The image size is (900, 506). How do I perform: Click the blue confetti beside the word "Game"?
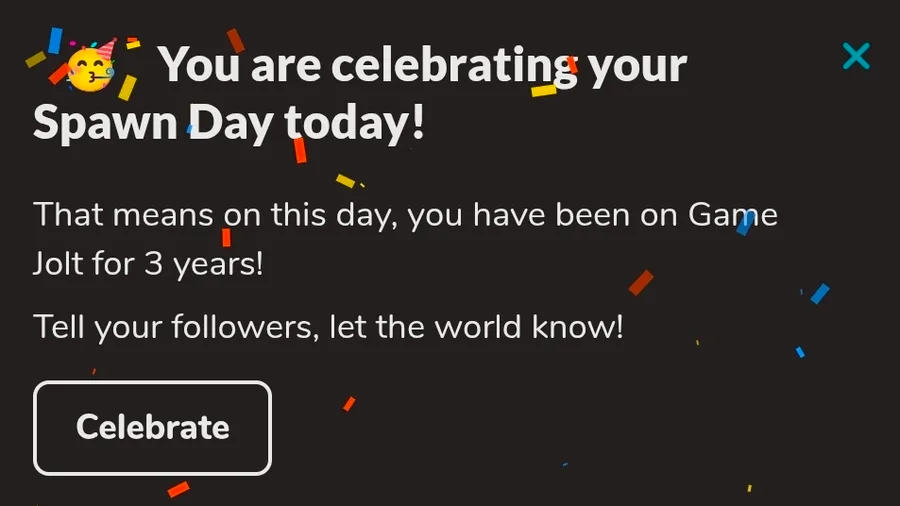point(744,223)
